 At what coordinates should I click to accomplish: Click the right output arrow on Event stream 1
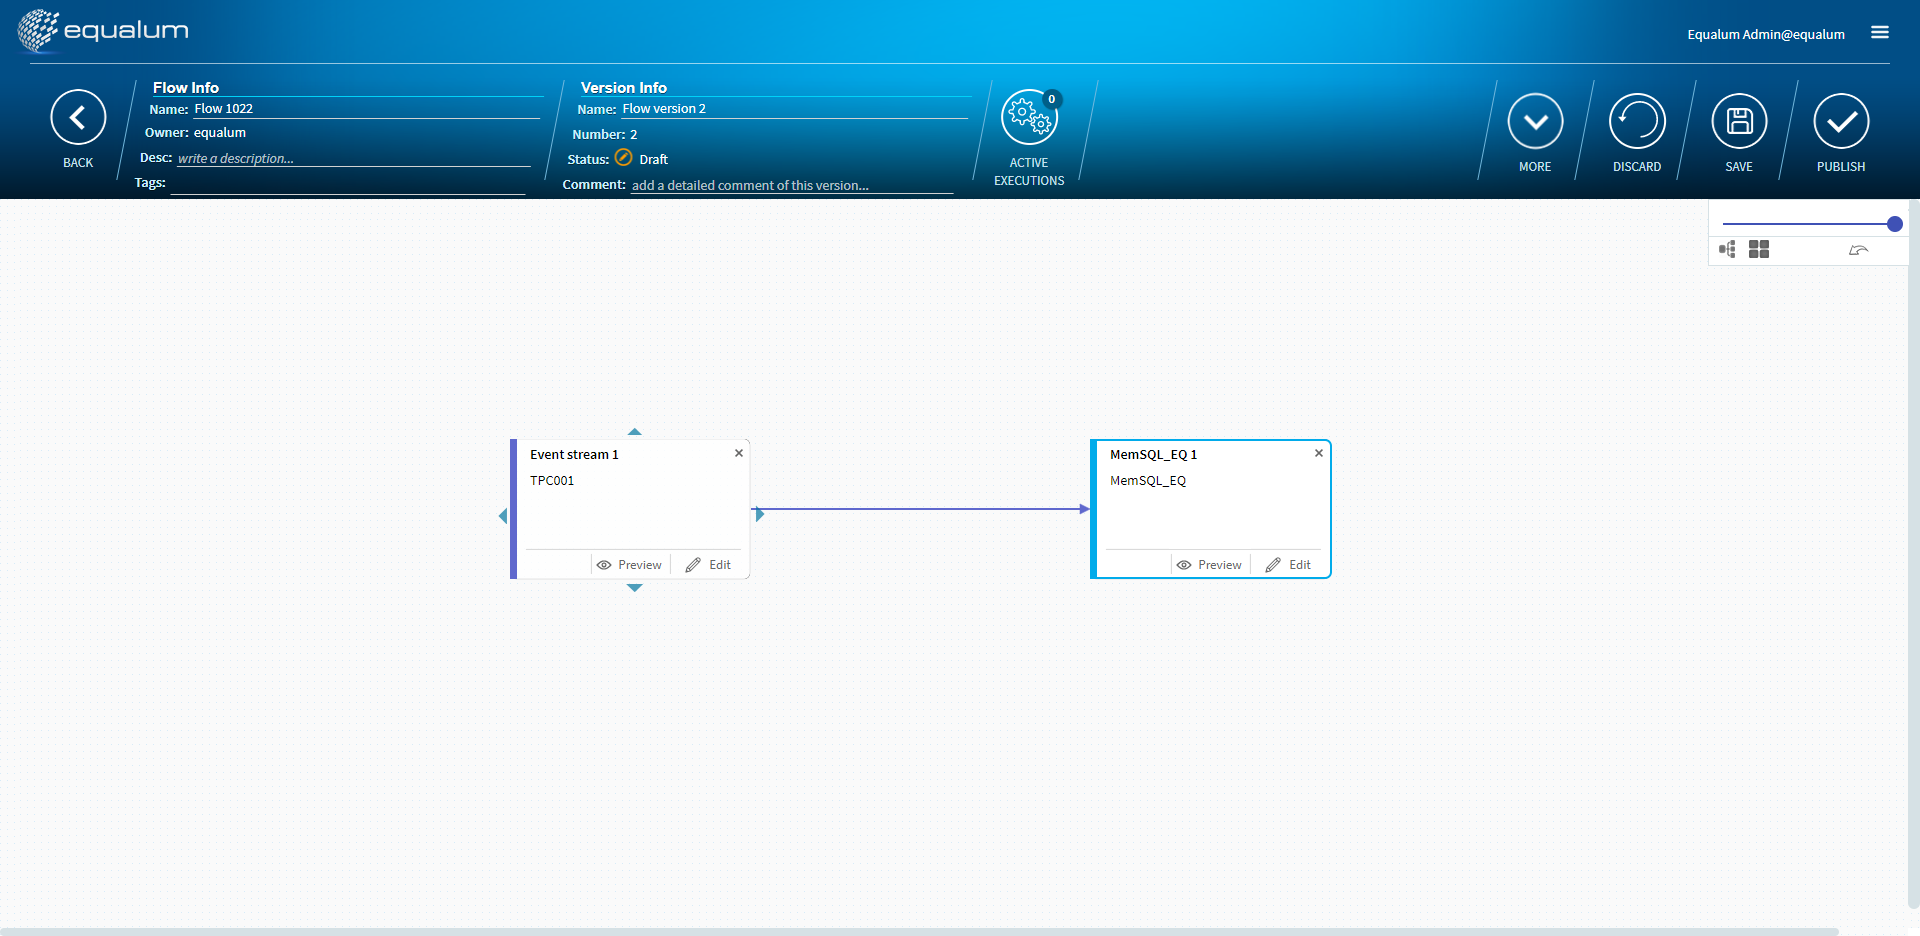pos(760,514)
